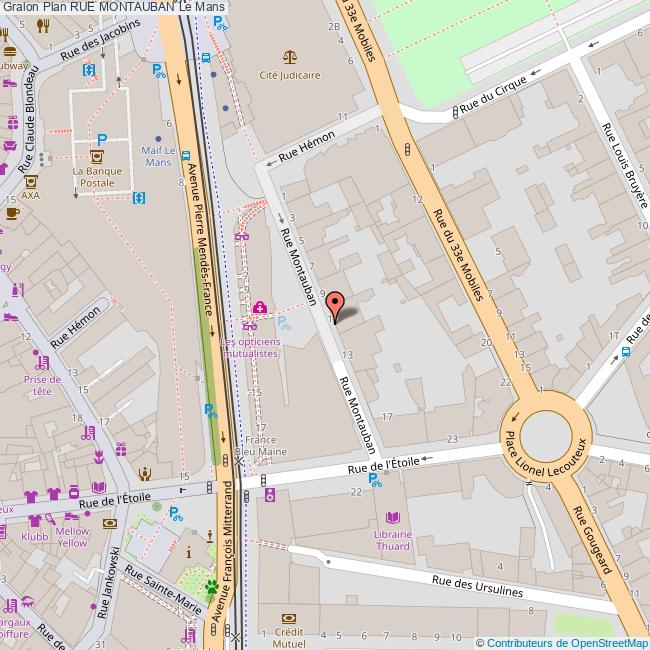650x650 pixels.
Task: Click the France Bleu Maine label
Action: click(x=261, y=446)
